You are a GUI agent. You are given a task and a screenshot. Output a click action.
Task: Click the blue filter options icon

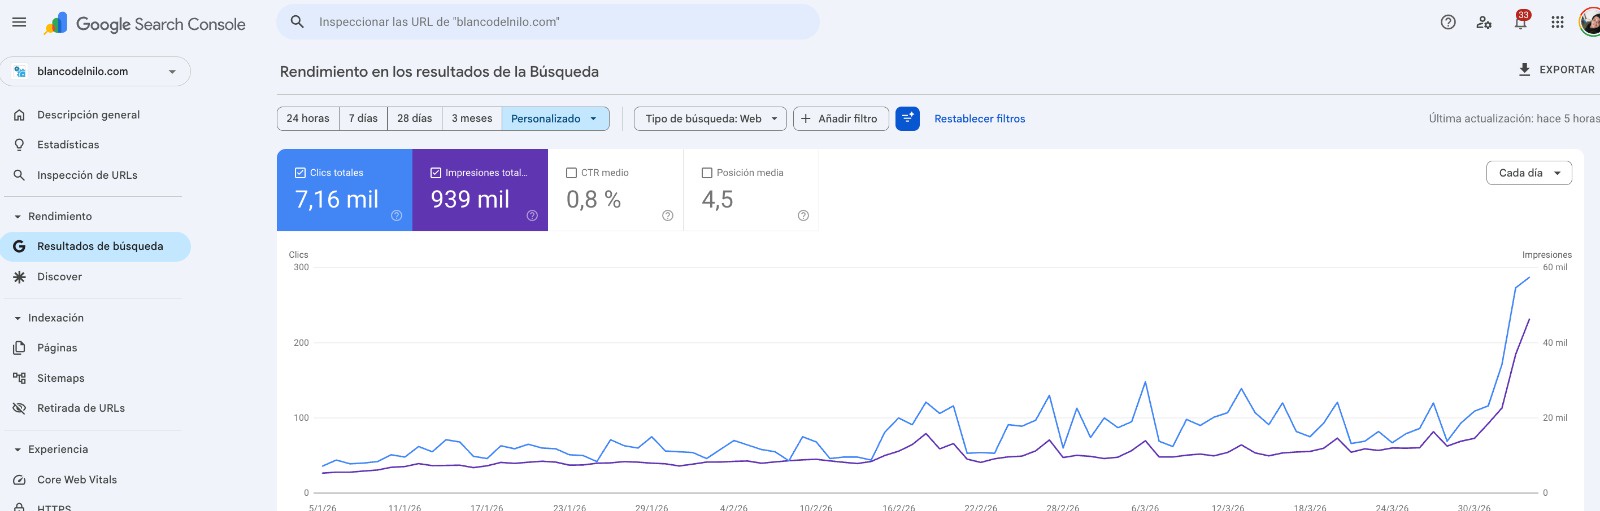point(907,118)
